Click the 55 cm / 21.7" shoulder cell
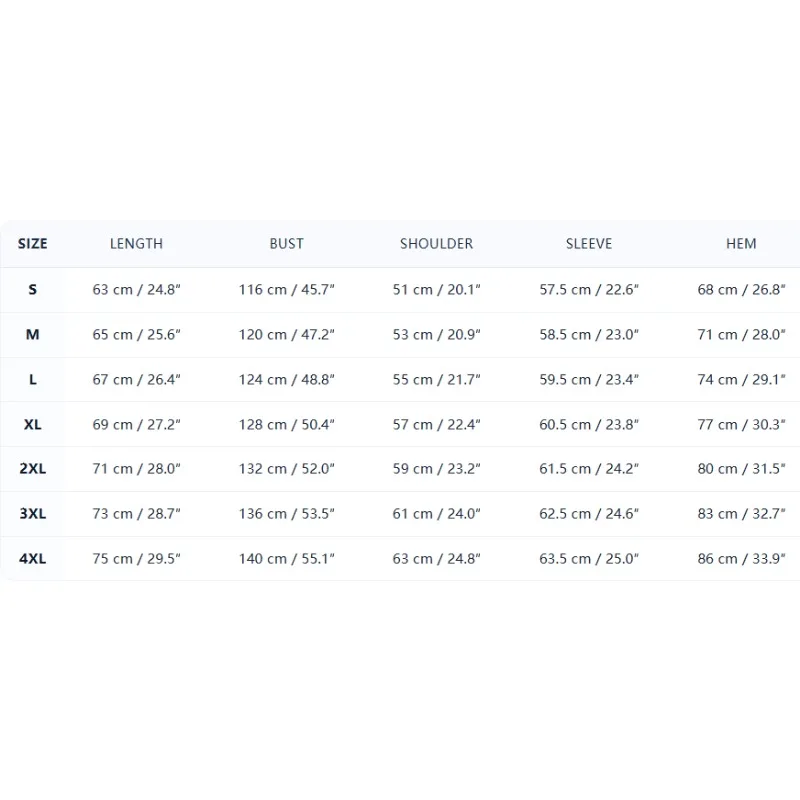 436,380
